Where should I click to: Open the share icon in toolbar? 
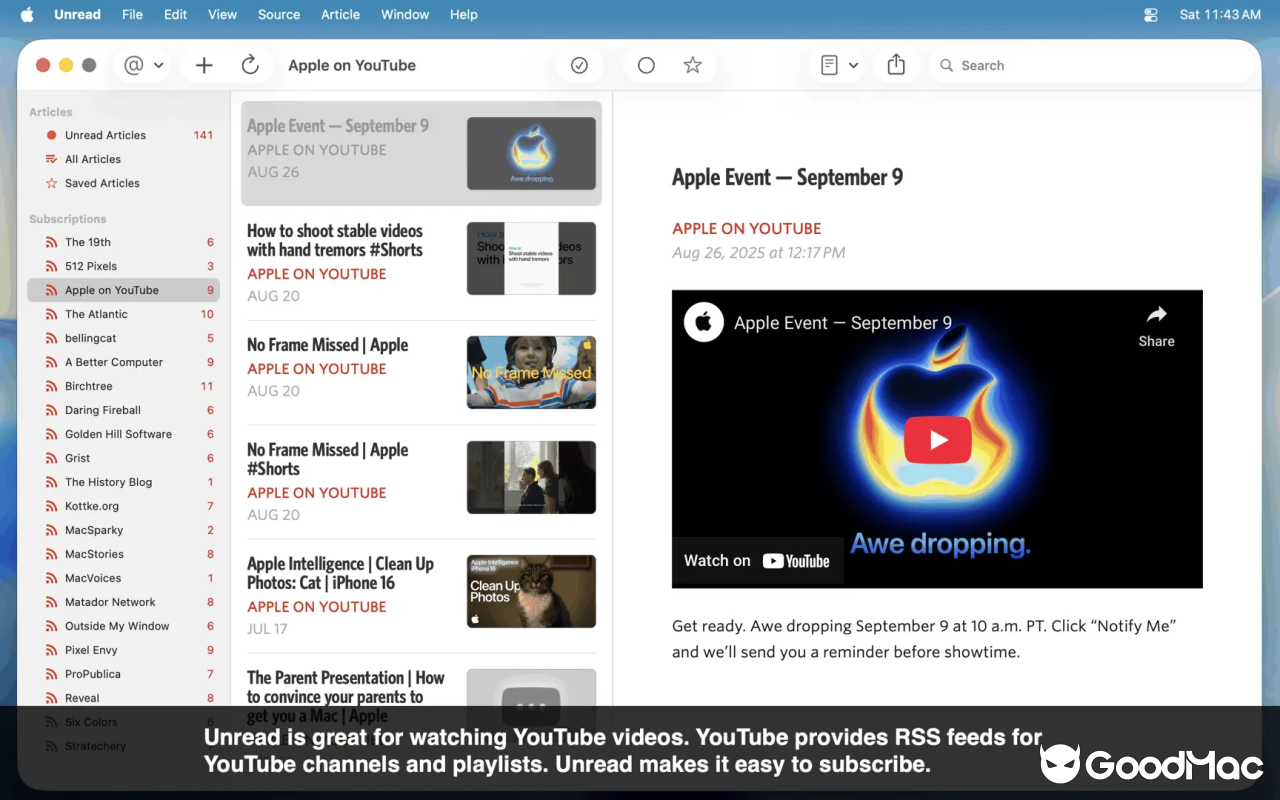point(896,65)
